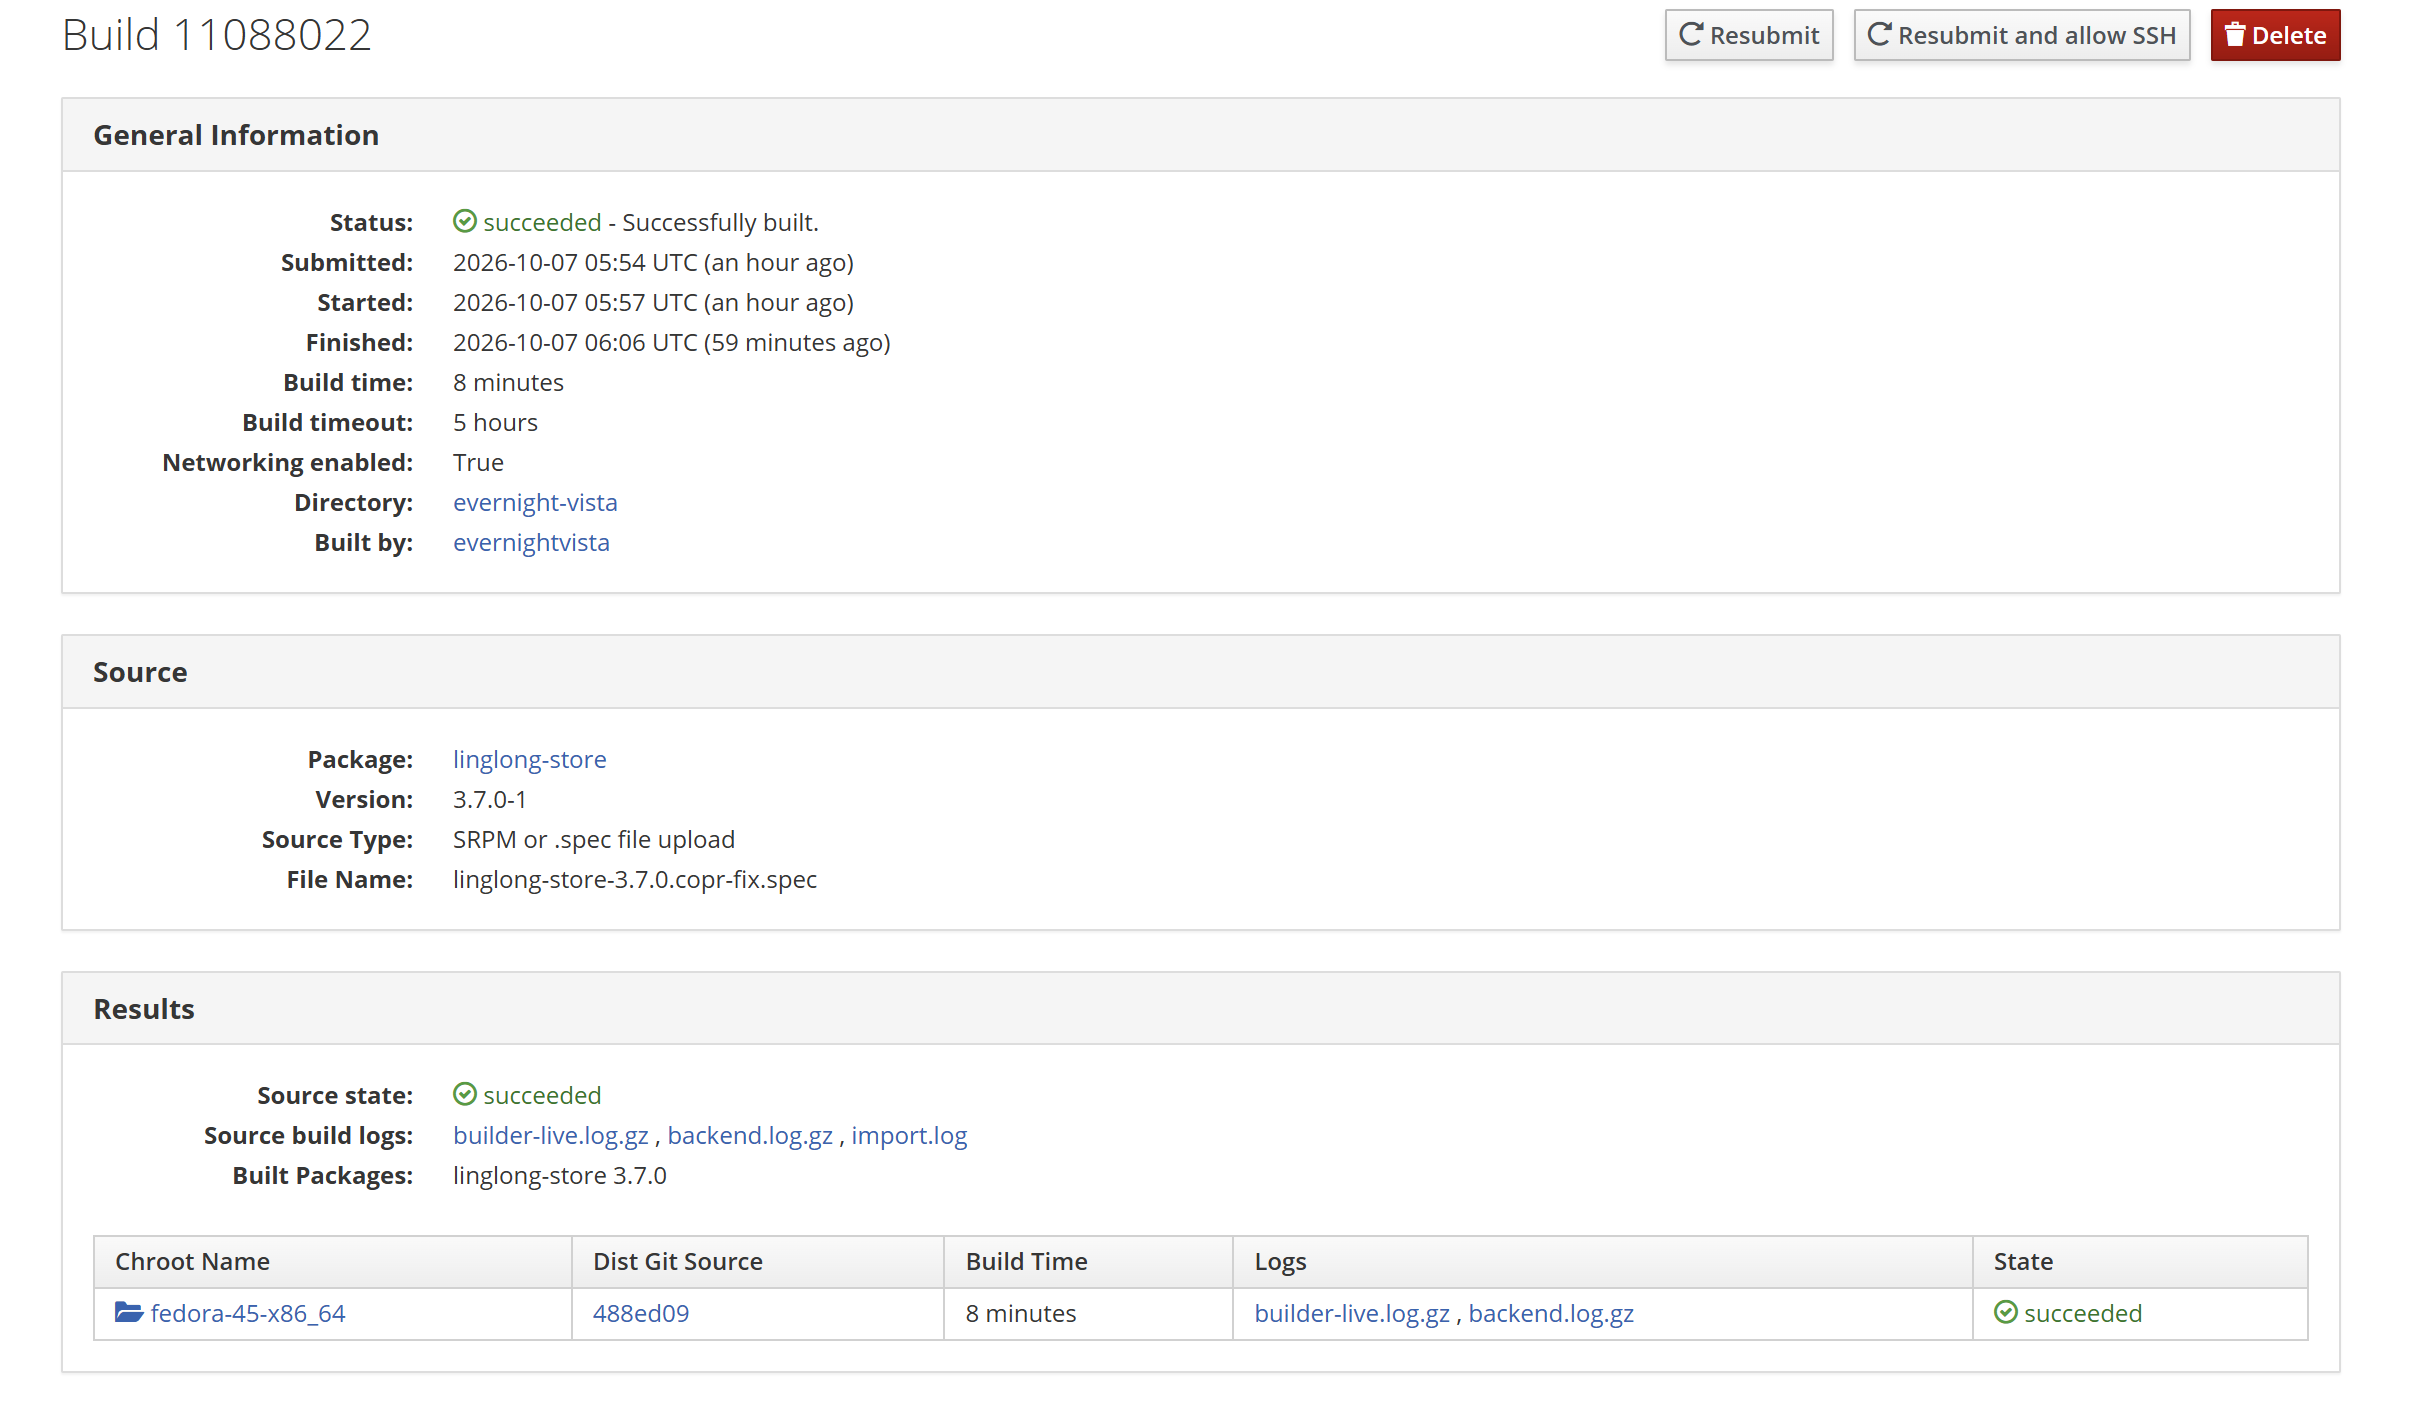This screenshot has height=1402, width=2410.
Task: Click the Networking enabled value True
Action: [478, 462]
